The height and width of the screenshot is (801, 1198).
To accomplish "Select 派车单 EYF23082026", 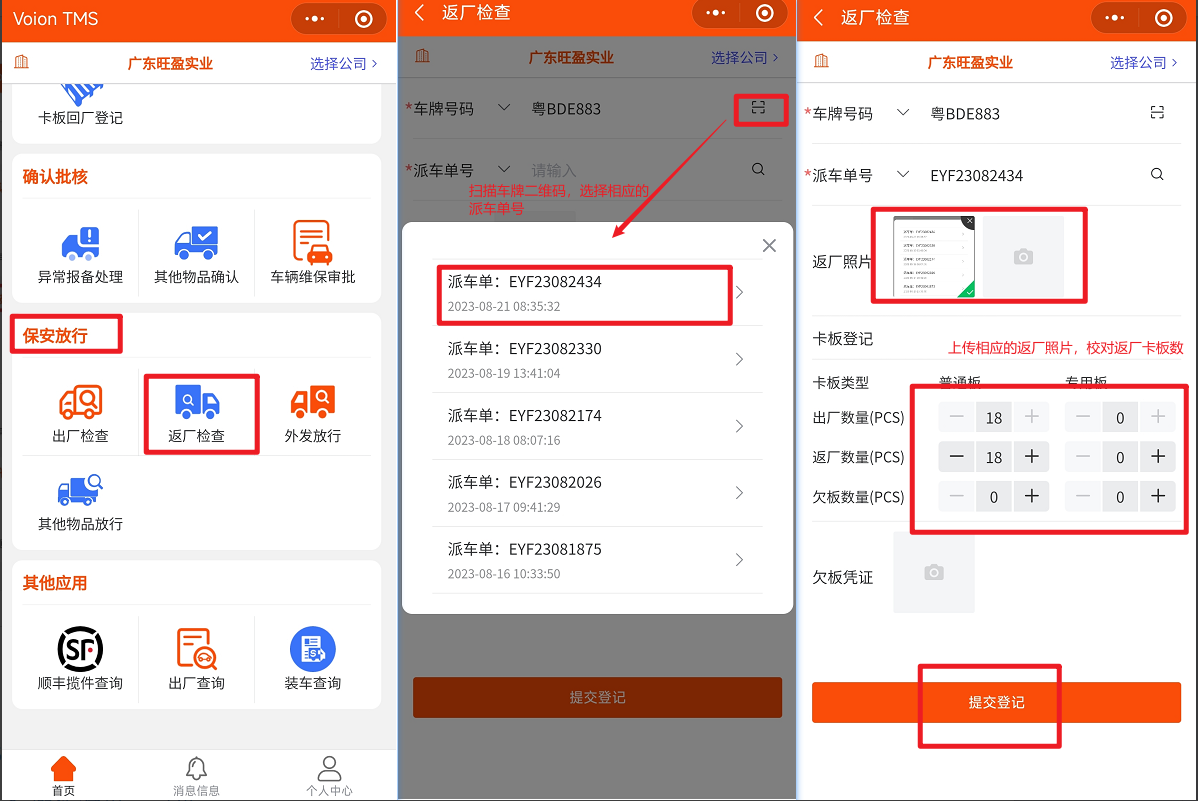I will [x=597, y=493].
